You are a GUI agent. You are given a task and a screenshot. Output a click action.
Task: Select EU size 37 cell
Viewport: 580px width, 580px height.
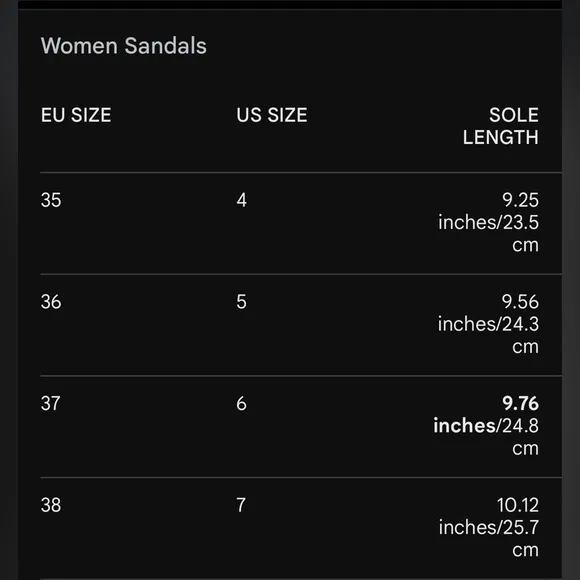[x=51, y=404]
